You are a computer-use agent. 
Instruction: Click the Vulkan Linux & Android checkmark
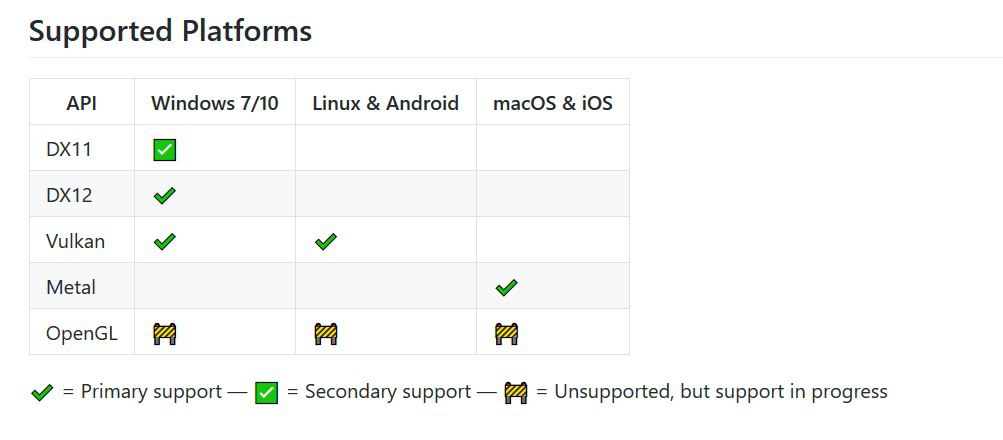click(325, 242)
